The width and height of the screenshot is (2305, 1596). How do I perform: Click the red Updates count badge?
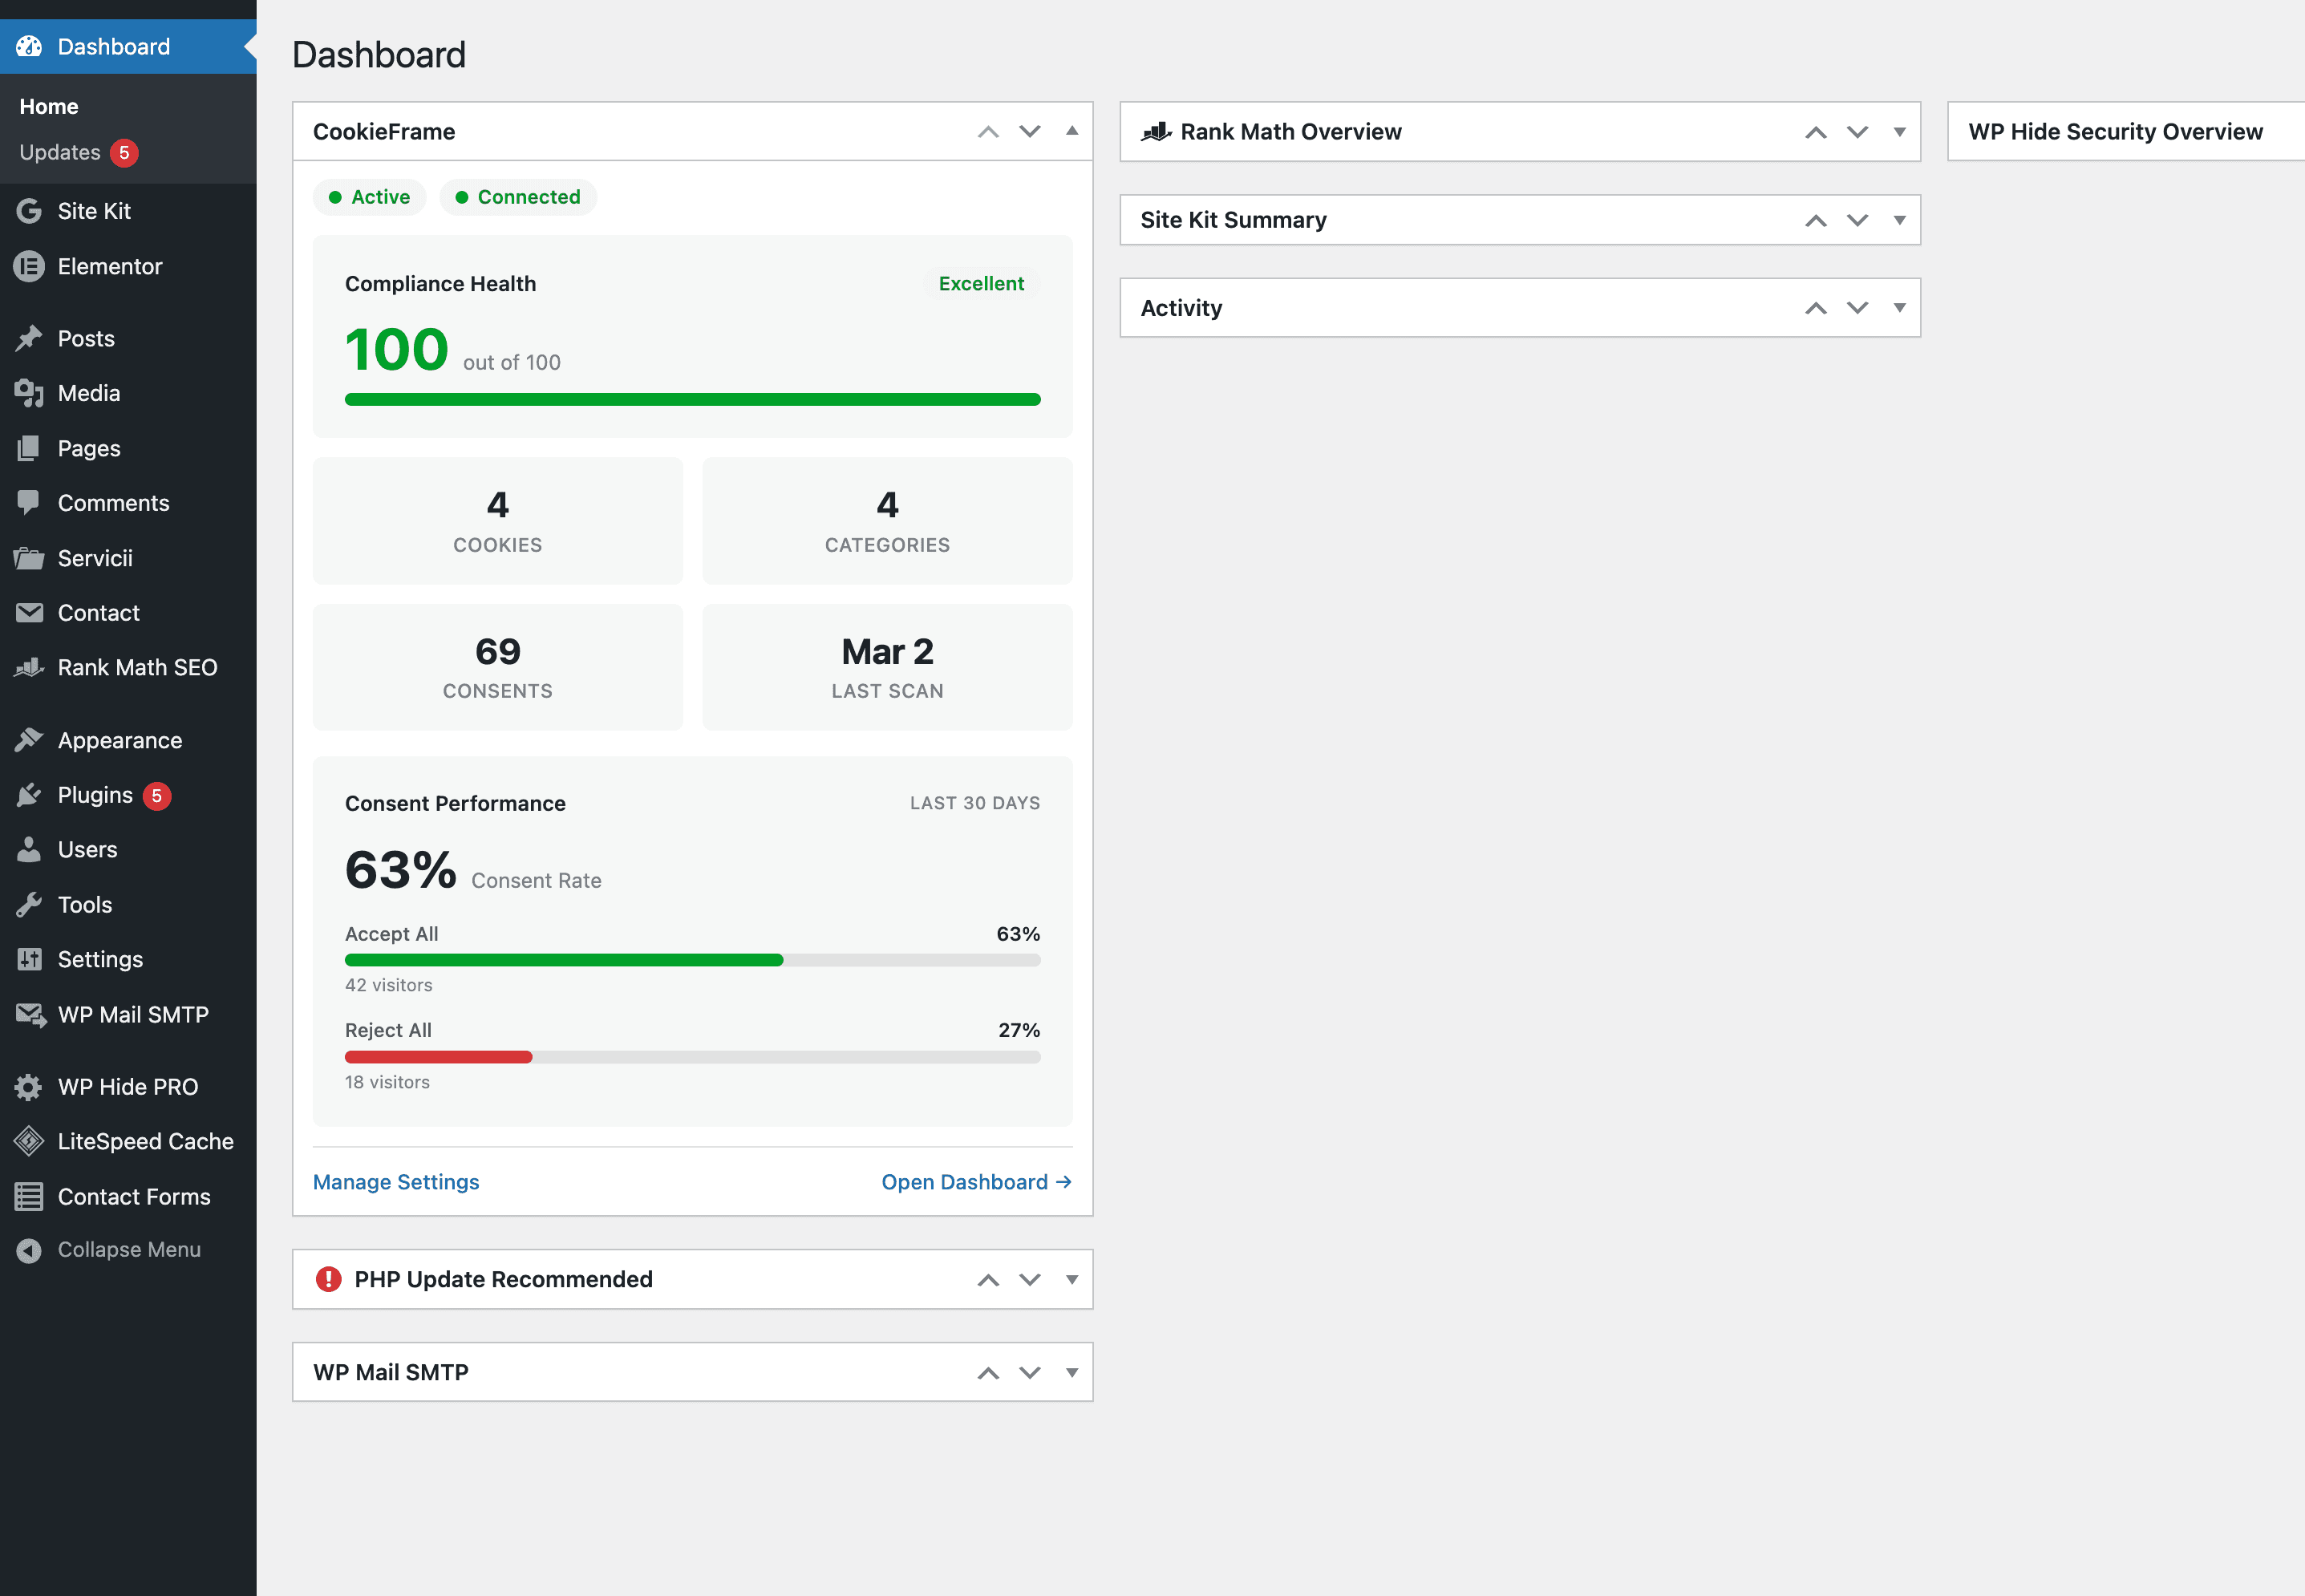[x=124, y=153]
